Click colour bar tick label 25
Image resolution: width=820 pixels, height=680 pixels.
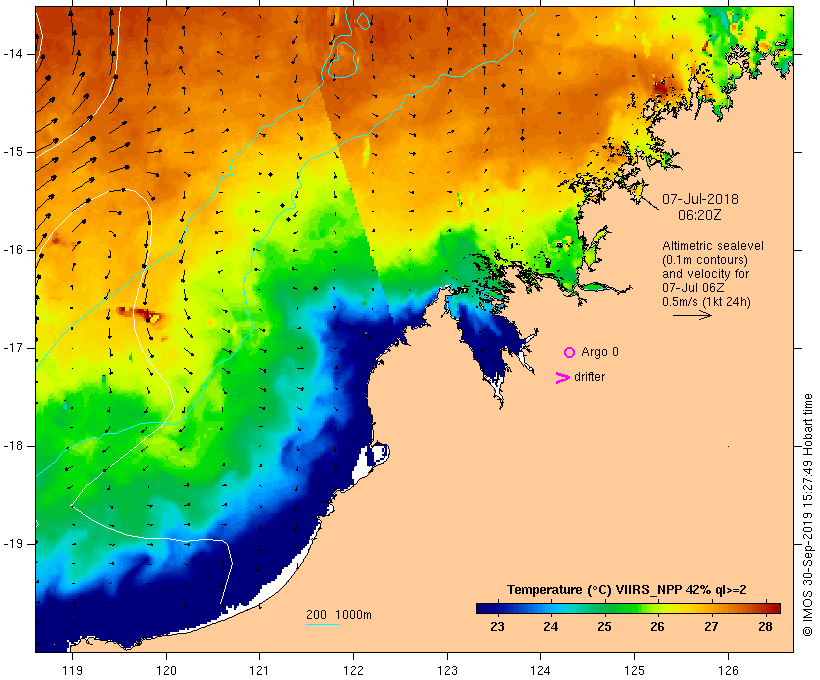point(605,627)
